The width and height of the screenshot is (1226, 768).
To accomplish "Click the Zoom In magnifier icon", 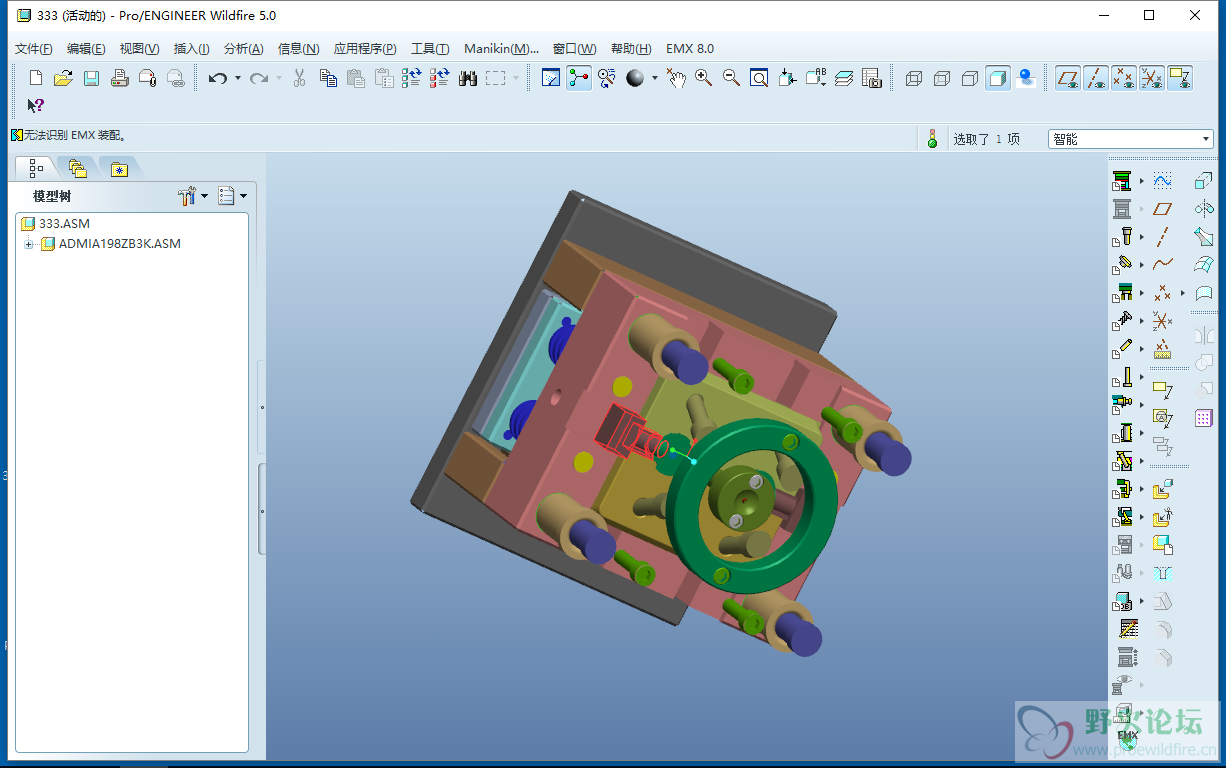I will pos(704,78).
